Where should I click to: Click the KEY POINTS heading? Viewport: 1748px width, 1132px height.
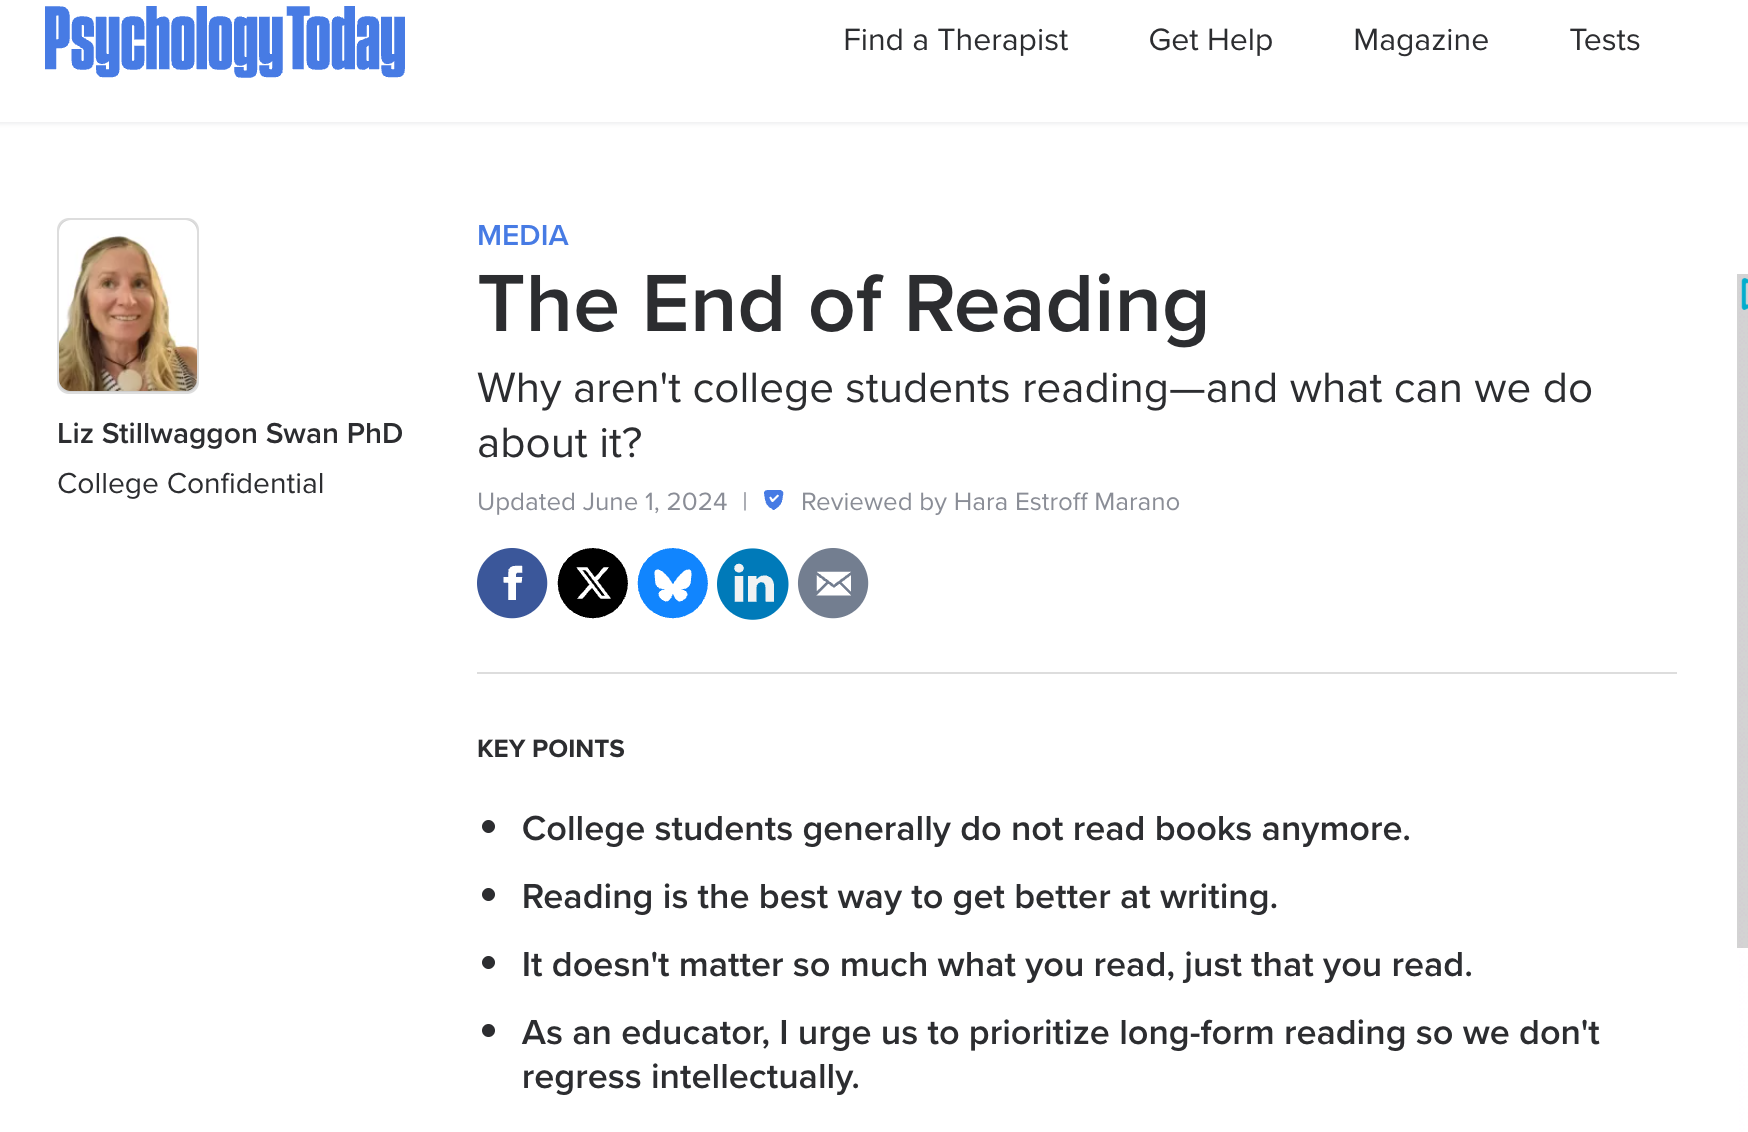[x=550, y=748]
